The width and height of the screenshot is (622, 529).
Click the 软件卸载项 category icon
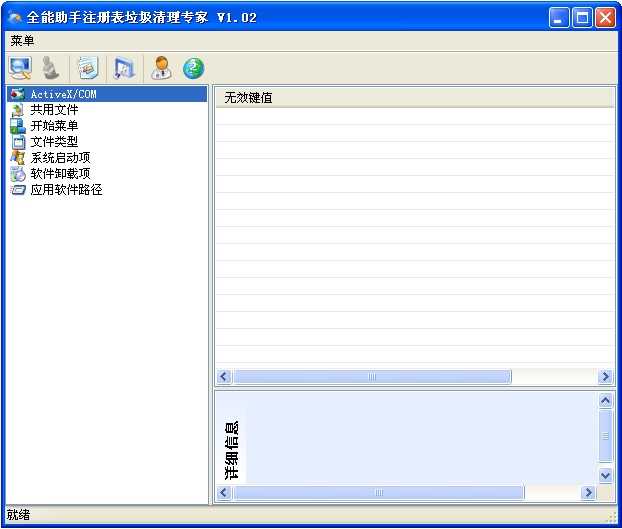click(x=18, y=174)
